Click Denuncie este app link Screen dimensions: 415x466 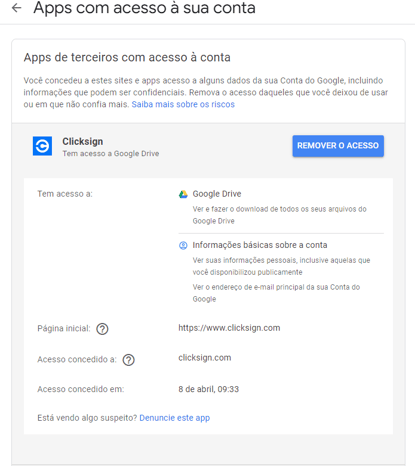[x=175, y=418]
